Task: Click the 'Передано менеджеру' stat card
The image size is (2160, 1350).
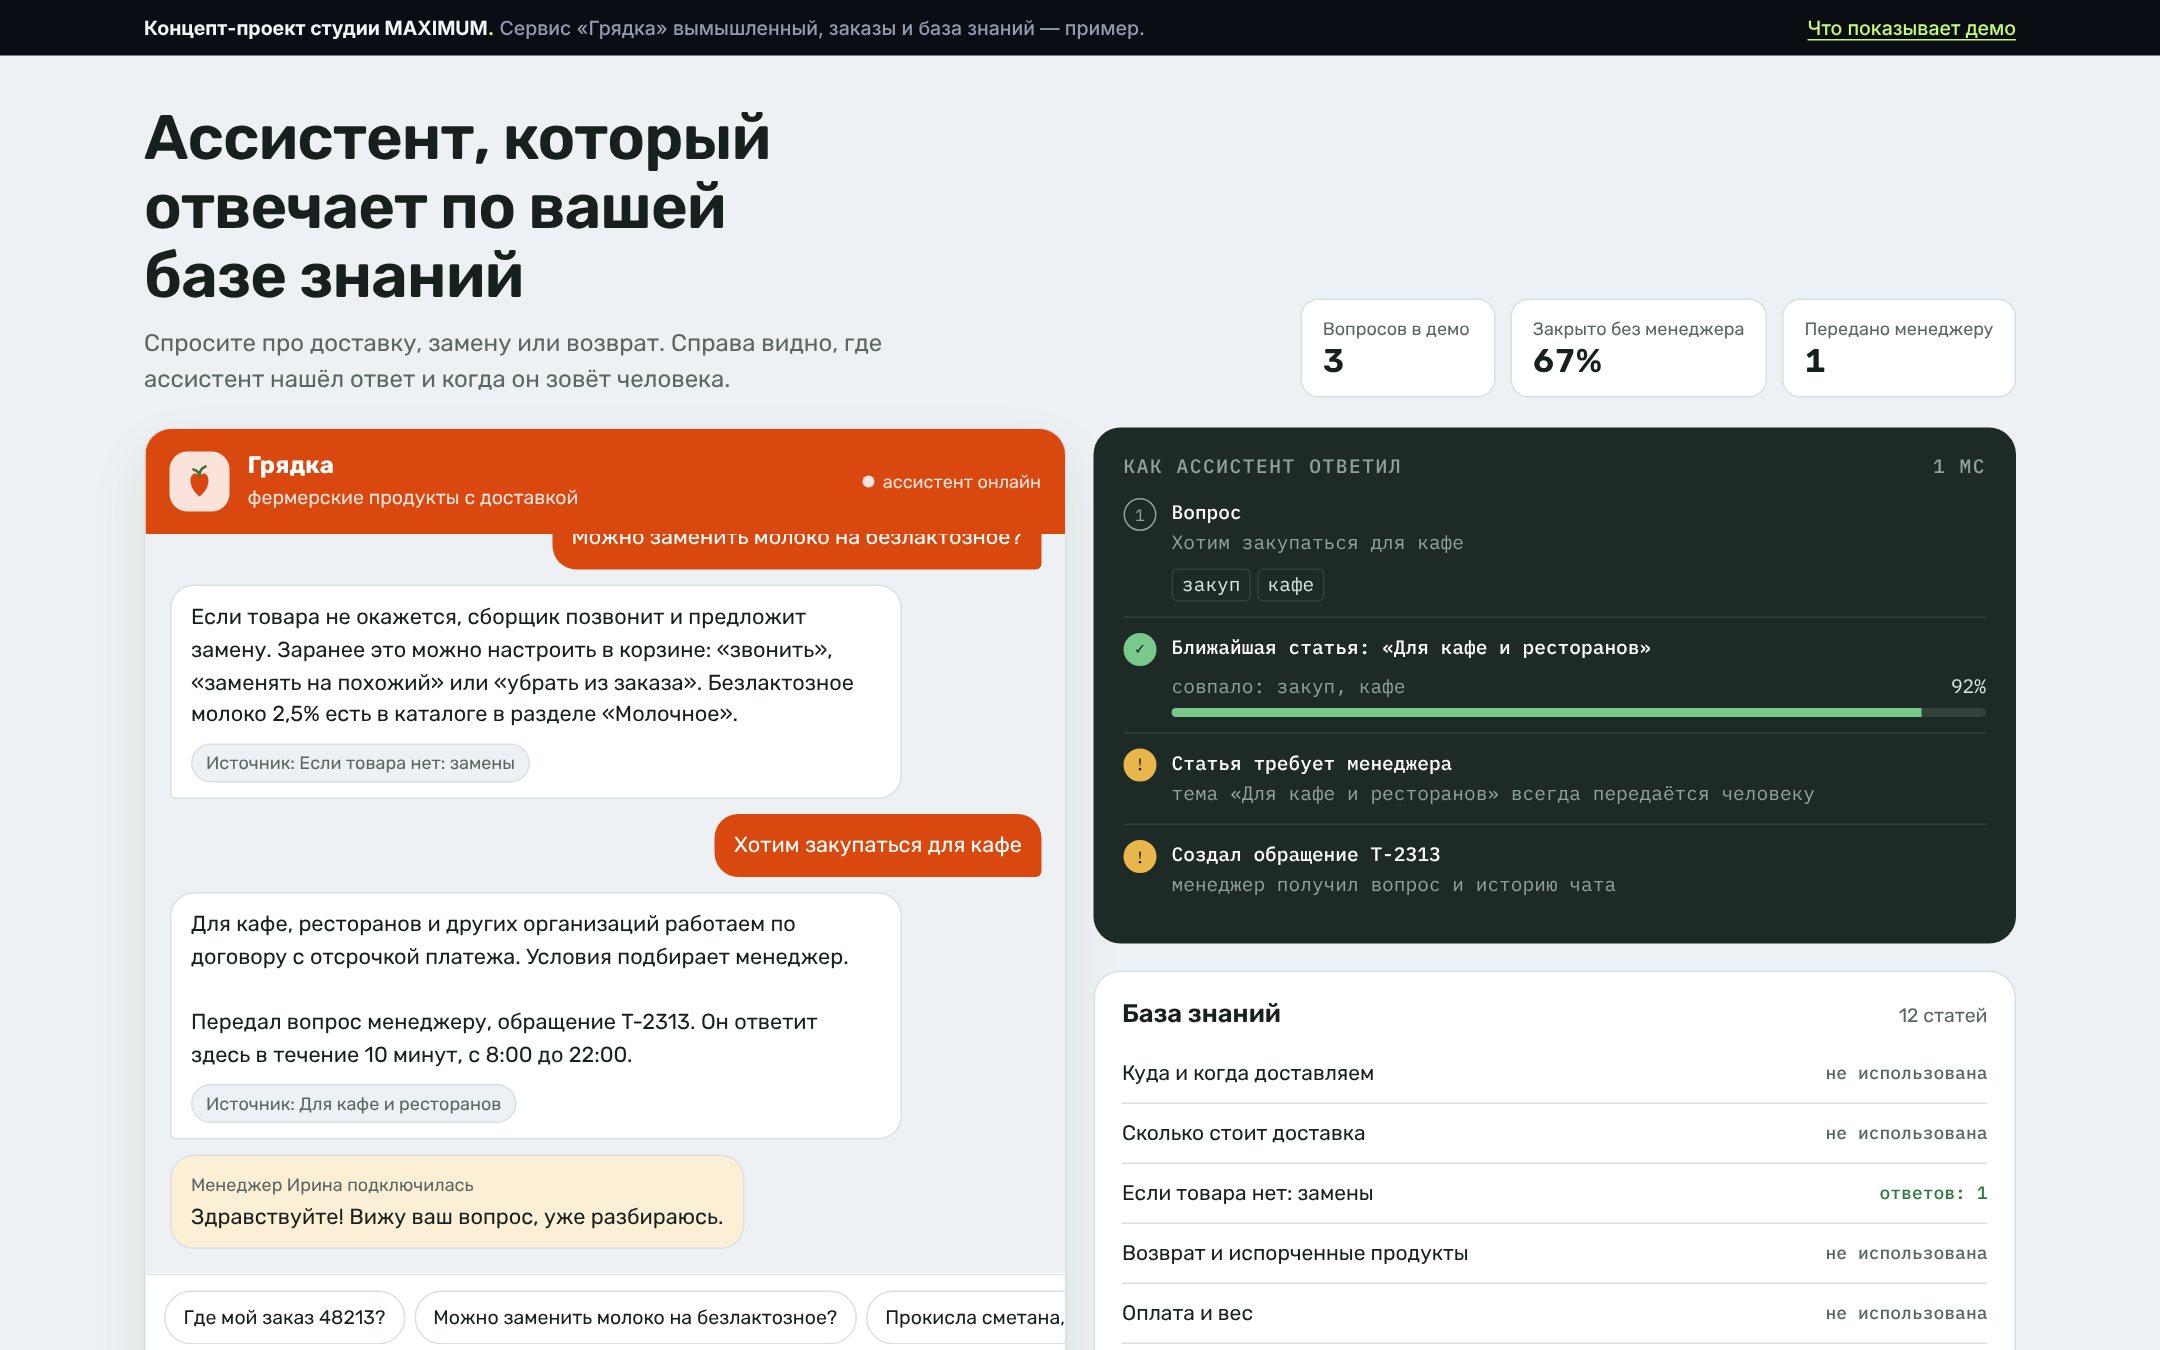Action: pos(1898,348)
